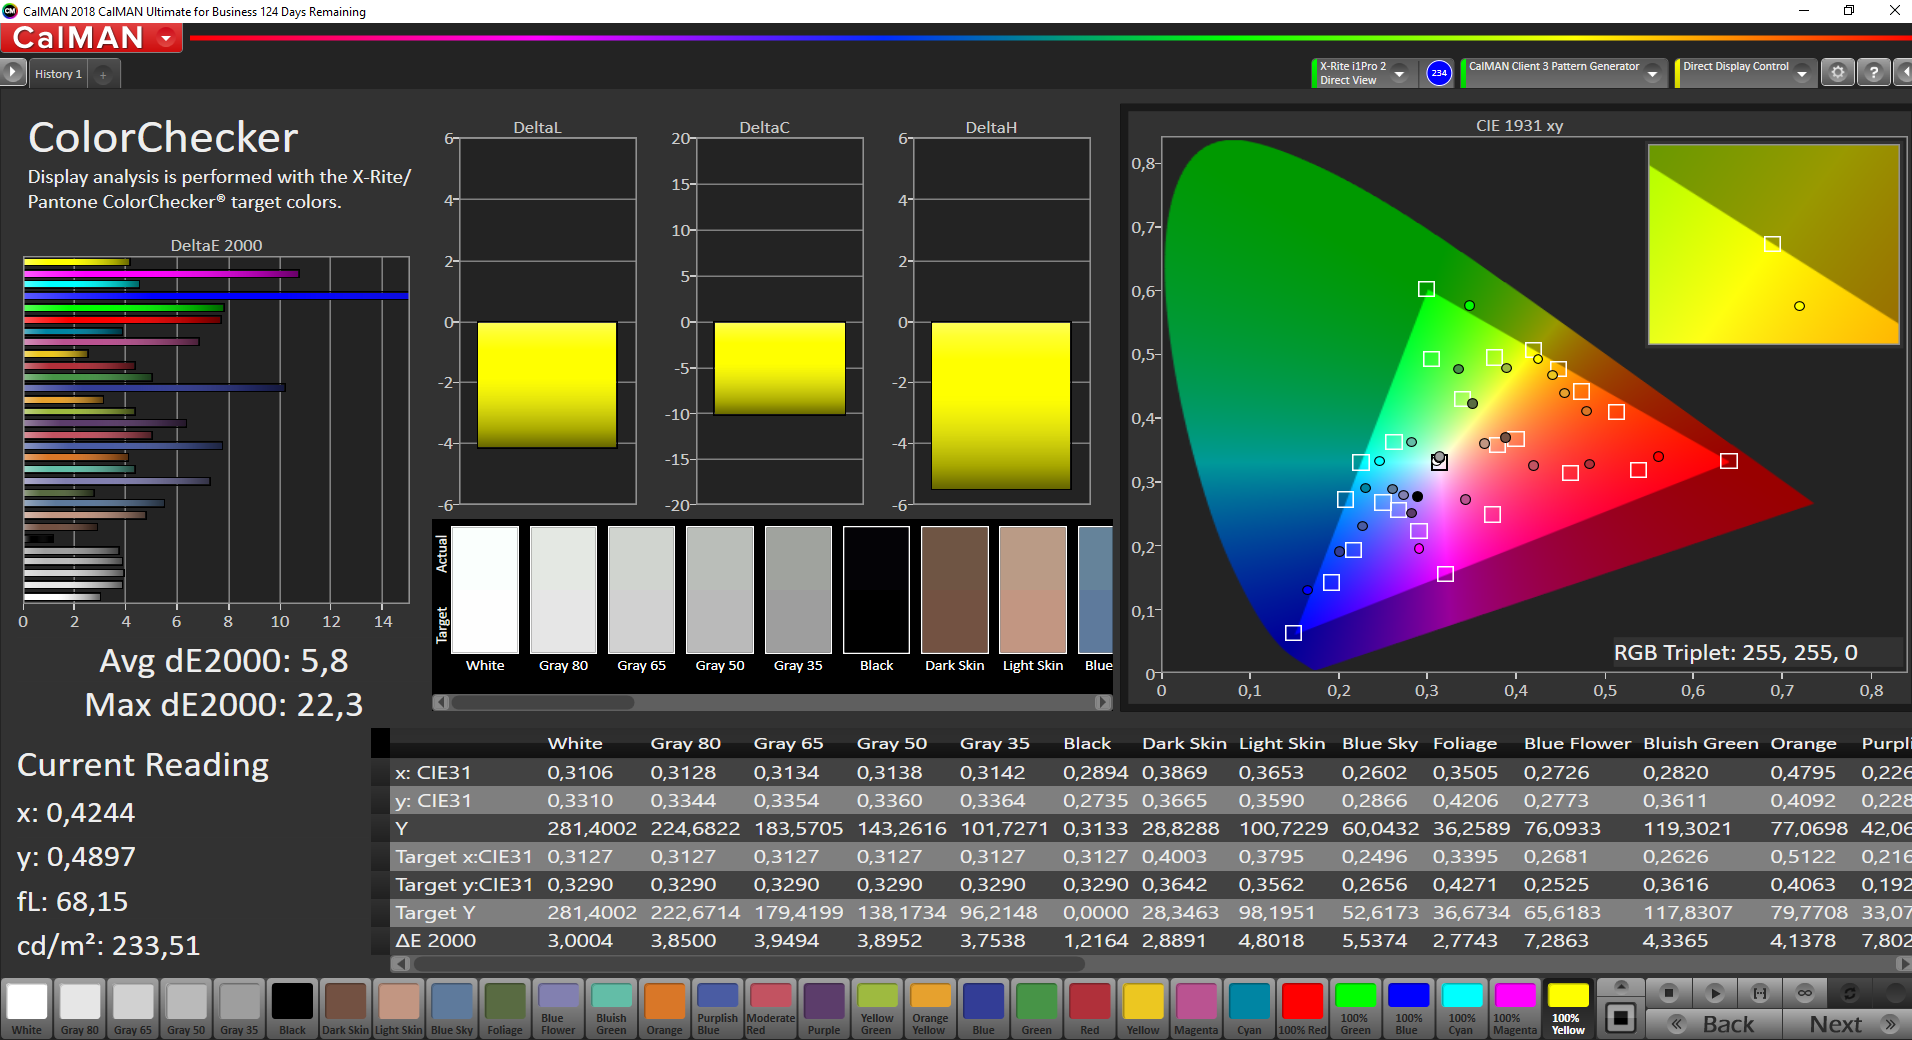This screenshot has width=1912, height=1040.
Task: Go Back to previous page
Action: [x=1714, y=1024]
